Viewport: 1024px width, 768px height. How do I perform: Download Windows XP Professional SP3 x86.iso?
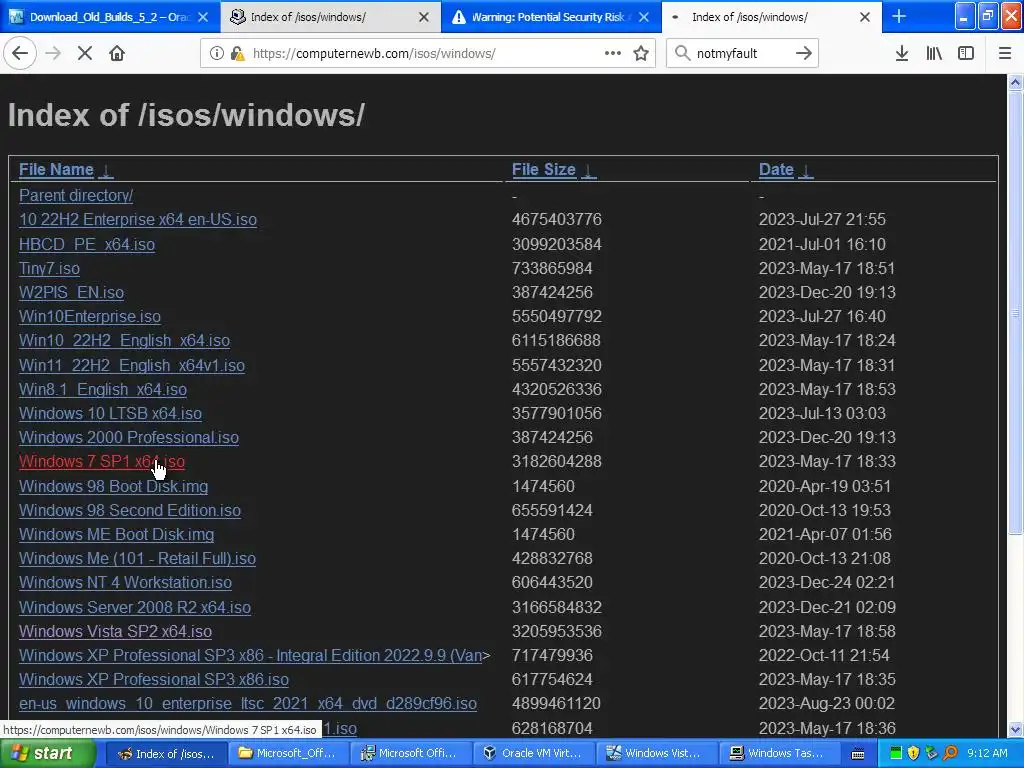[x=153, y=680]
